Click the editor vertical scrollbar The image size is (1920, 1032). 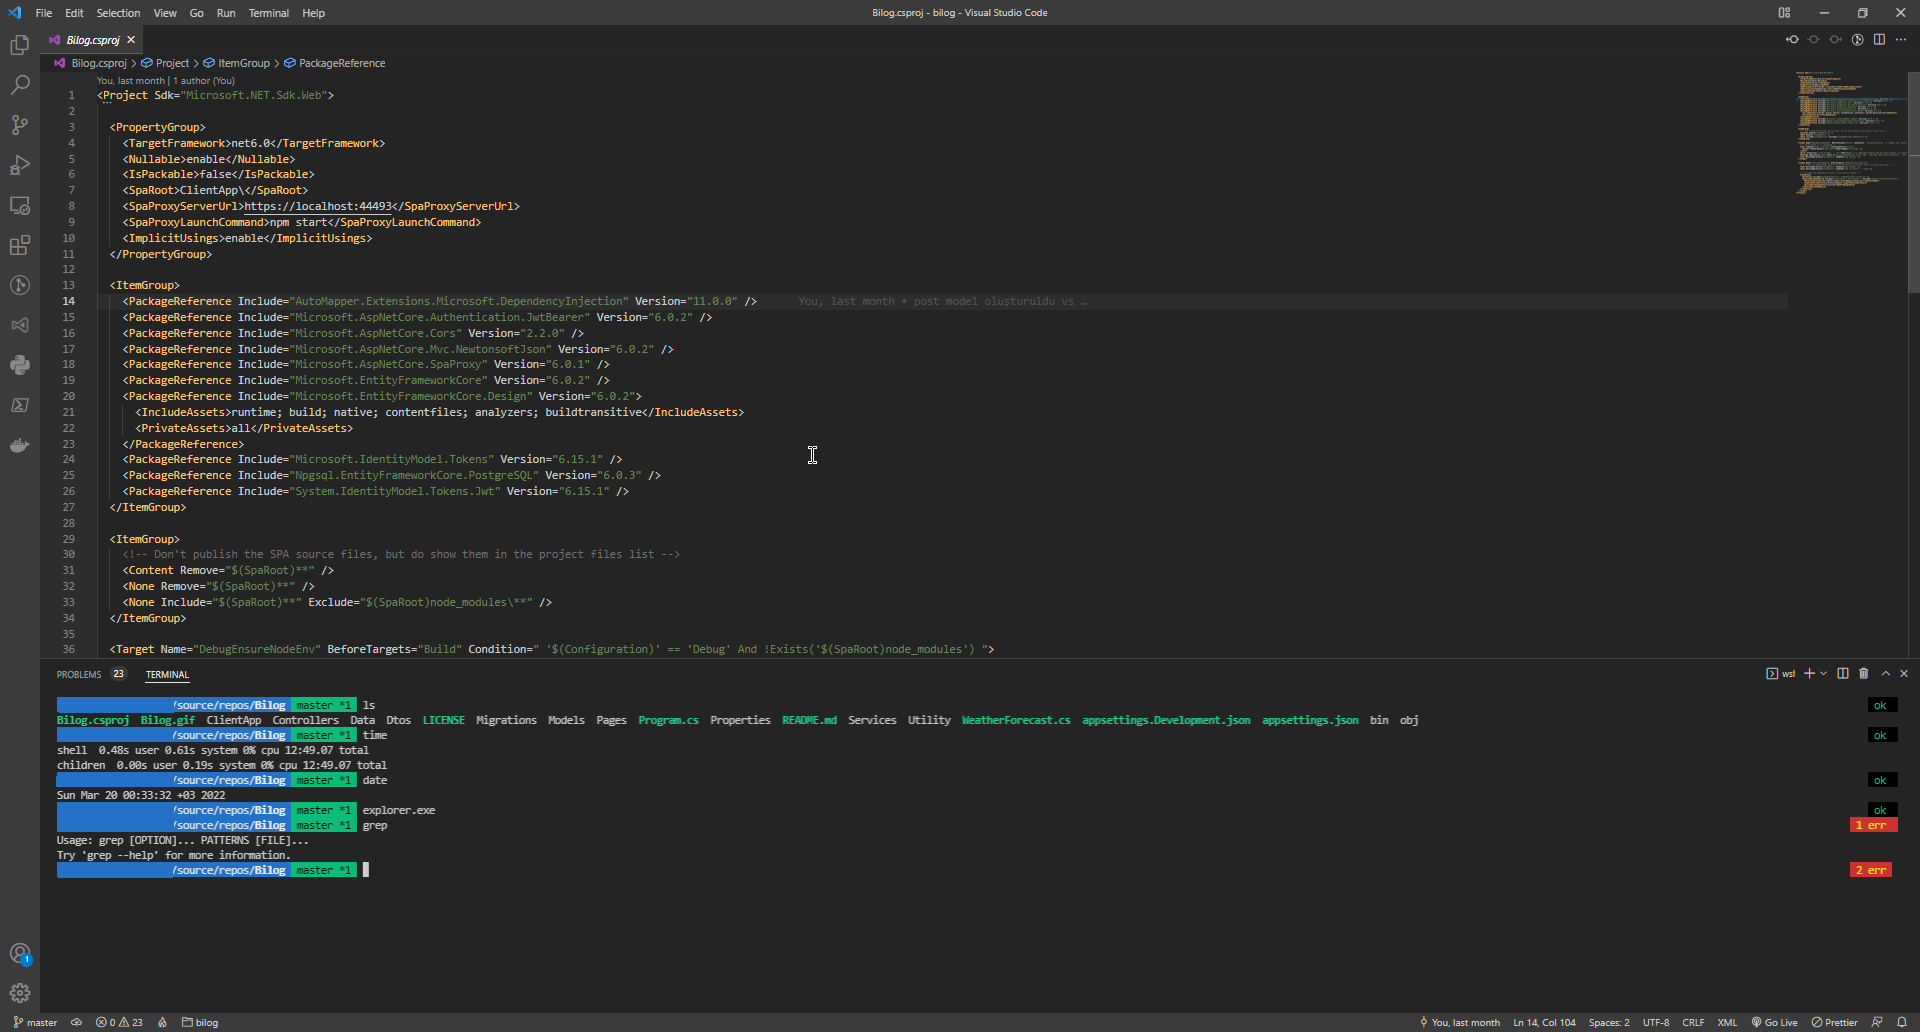tap(1914, 180)
